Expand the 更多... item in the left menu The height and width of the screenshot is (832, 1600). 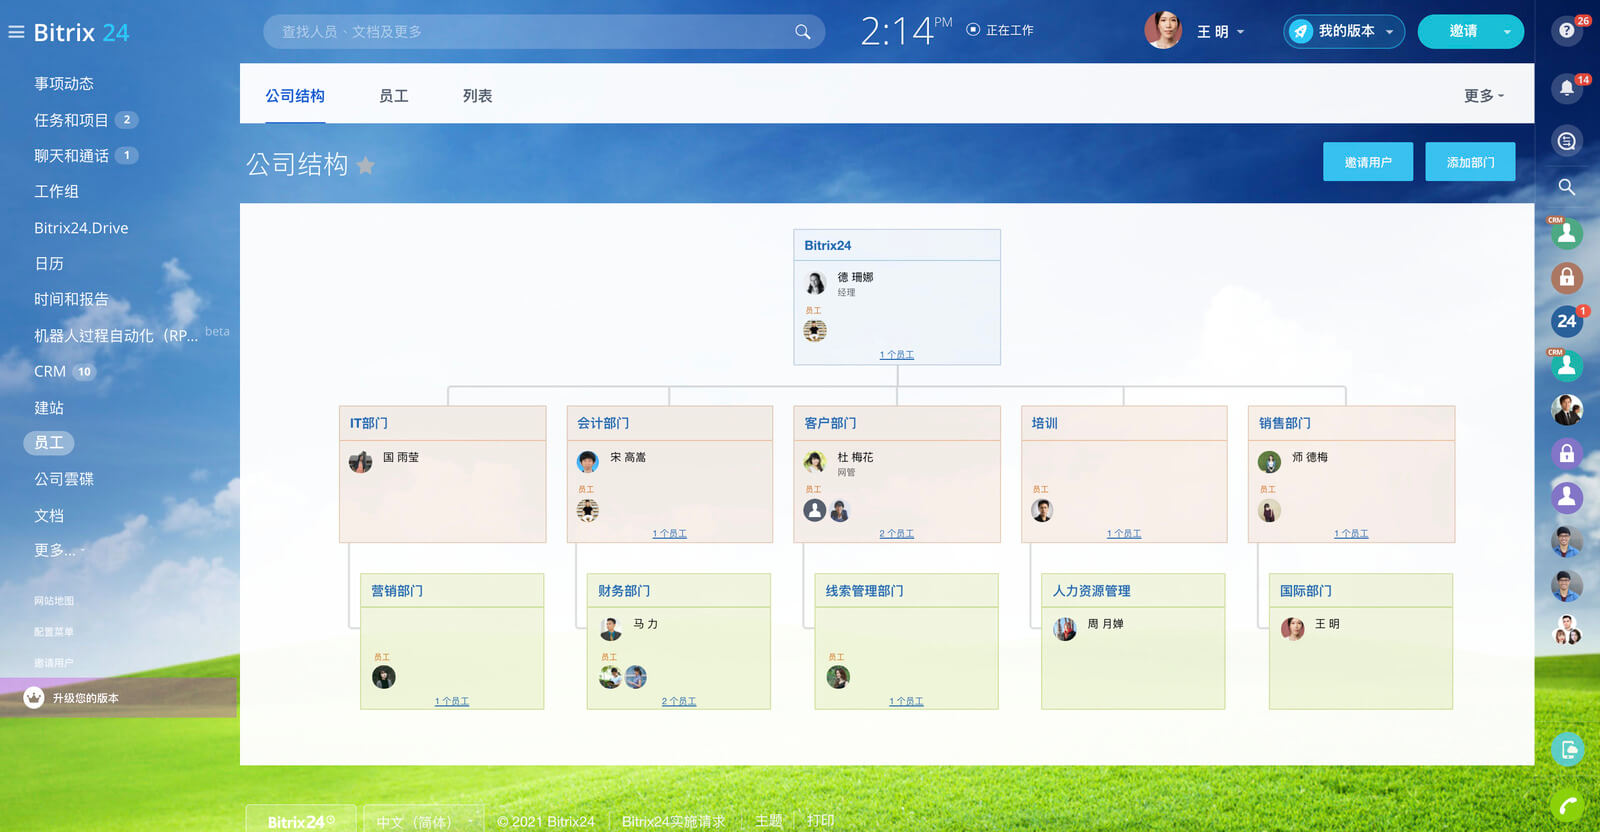59,550
